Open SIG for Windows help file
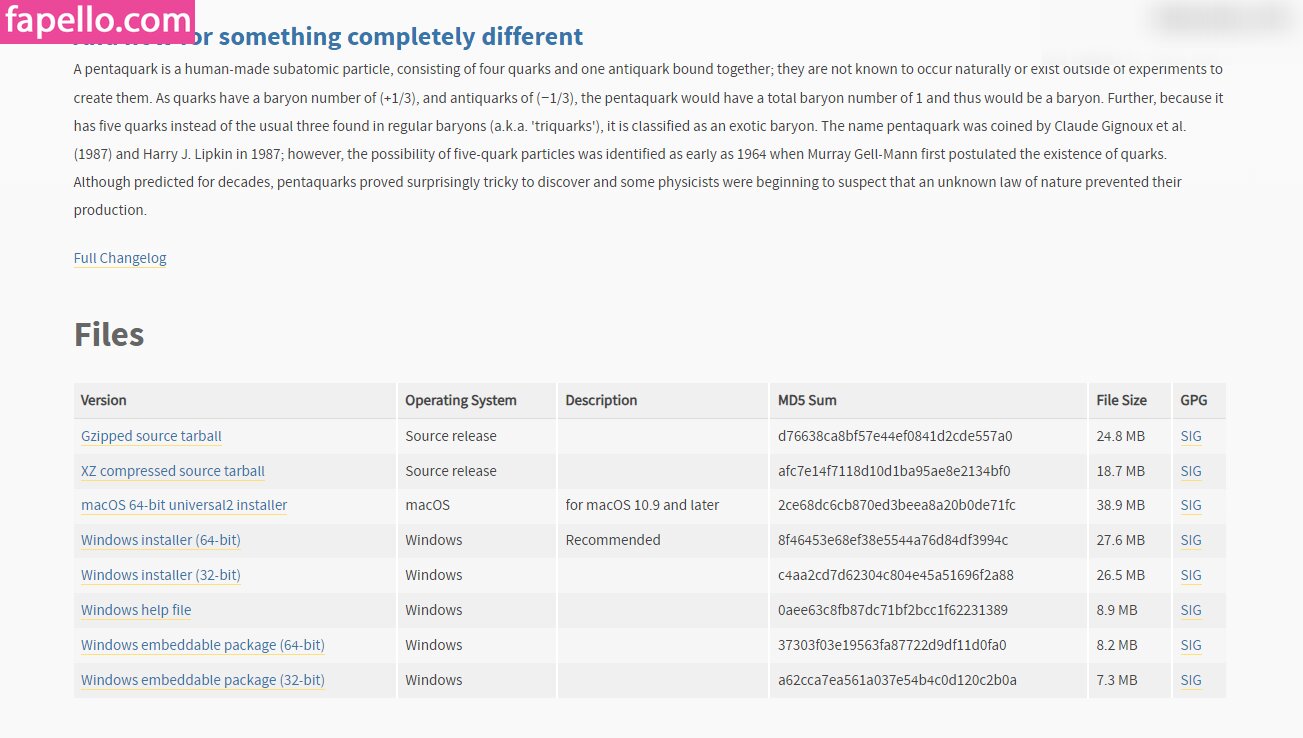This screenshot has height=738, width=1303. coord(1191,610)
